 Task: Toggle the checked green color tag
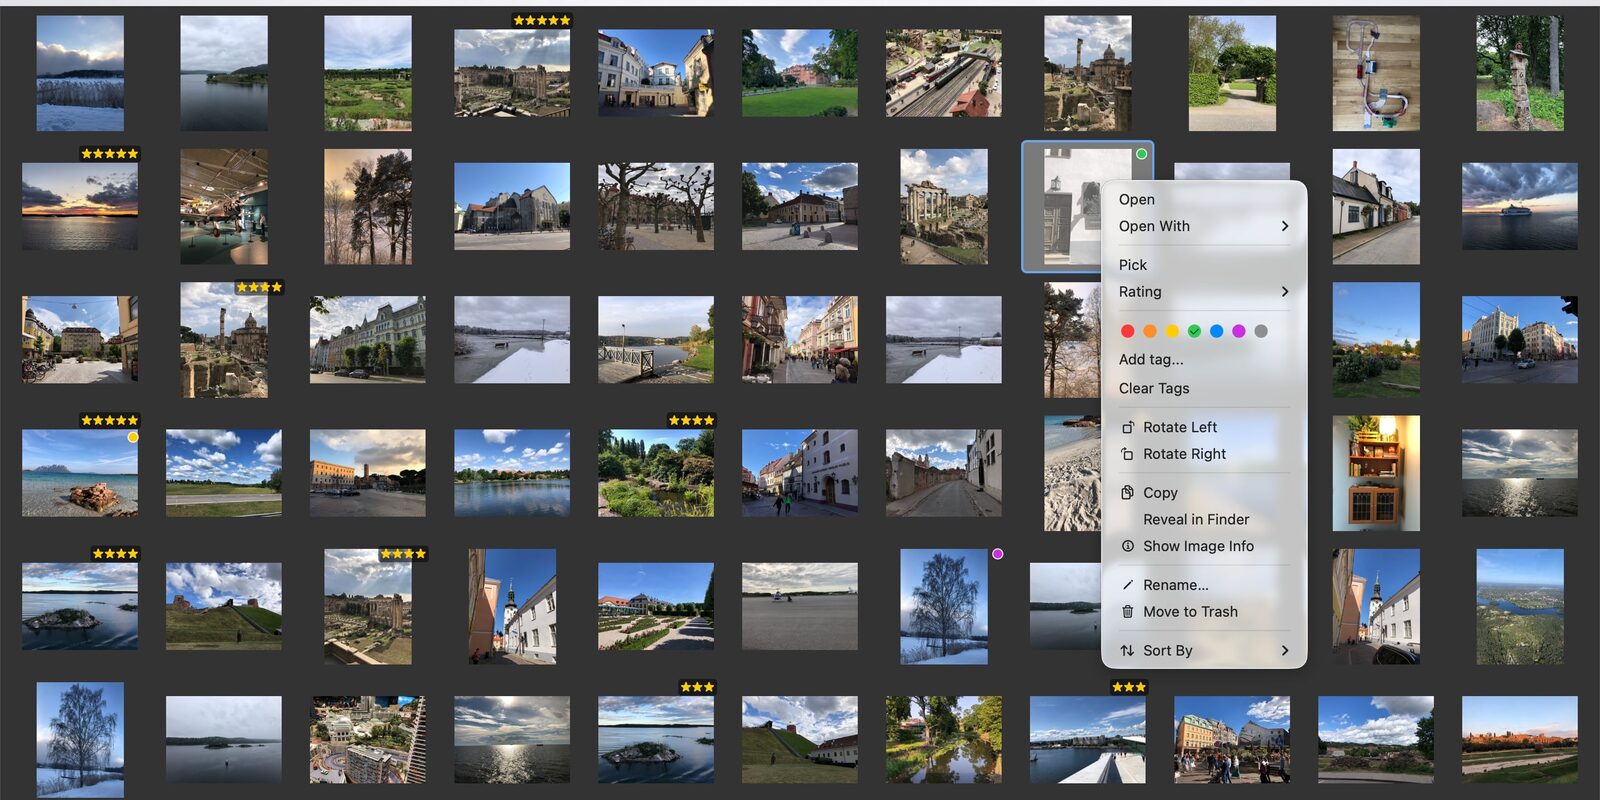(1194, 331)
